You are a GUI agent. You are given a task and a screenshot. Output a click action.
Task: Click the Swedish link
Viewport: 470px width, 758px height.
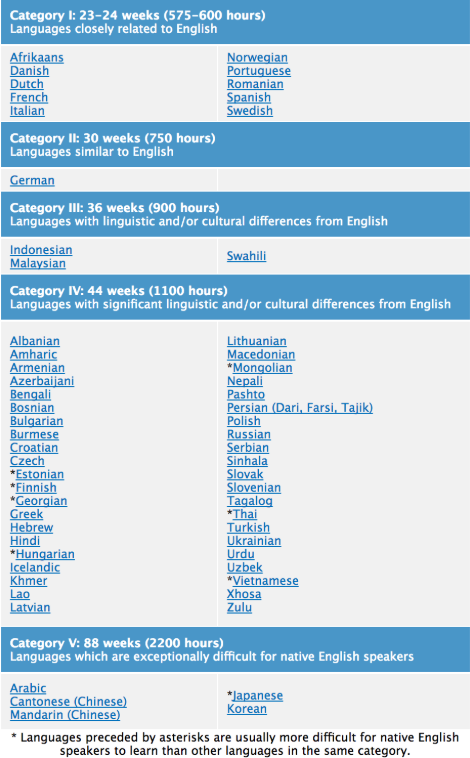[250, 111]
